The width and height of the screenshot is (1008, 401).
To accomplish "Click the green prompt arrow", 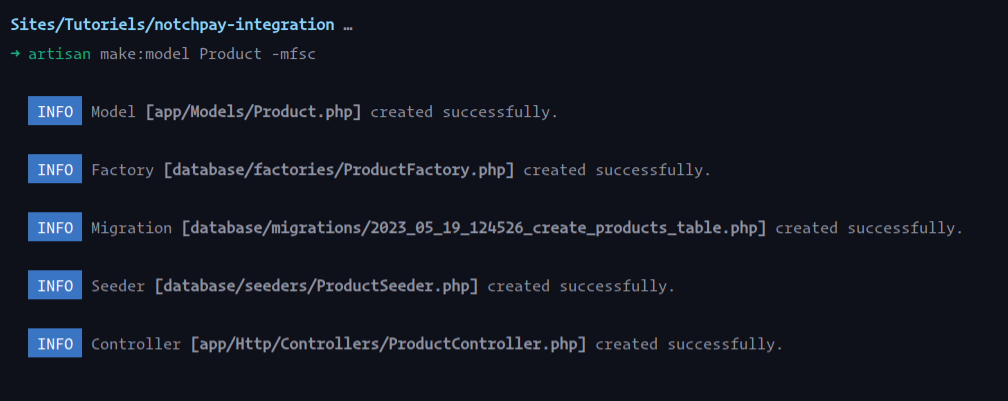I will click(x=16, y=53).
